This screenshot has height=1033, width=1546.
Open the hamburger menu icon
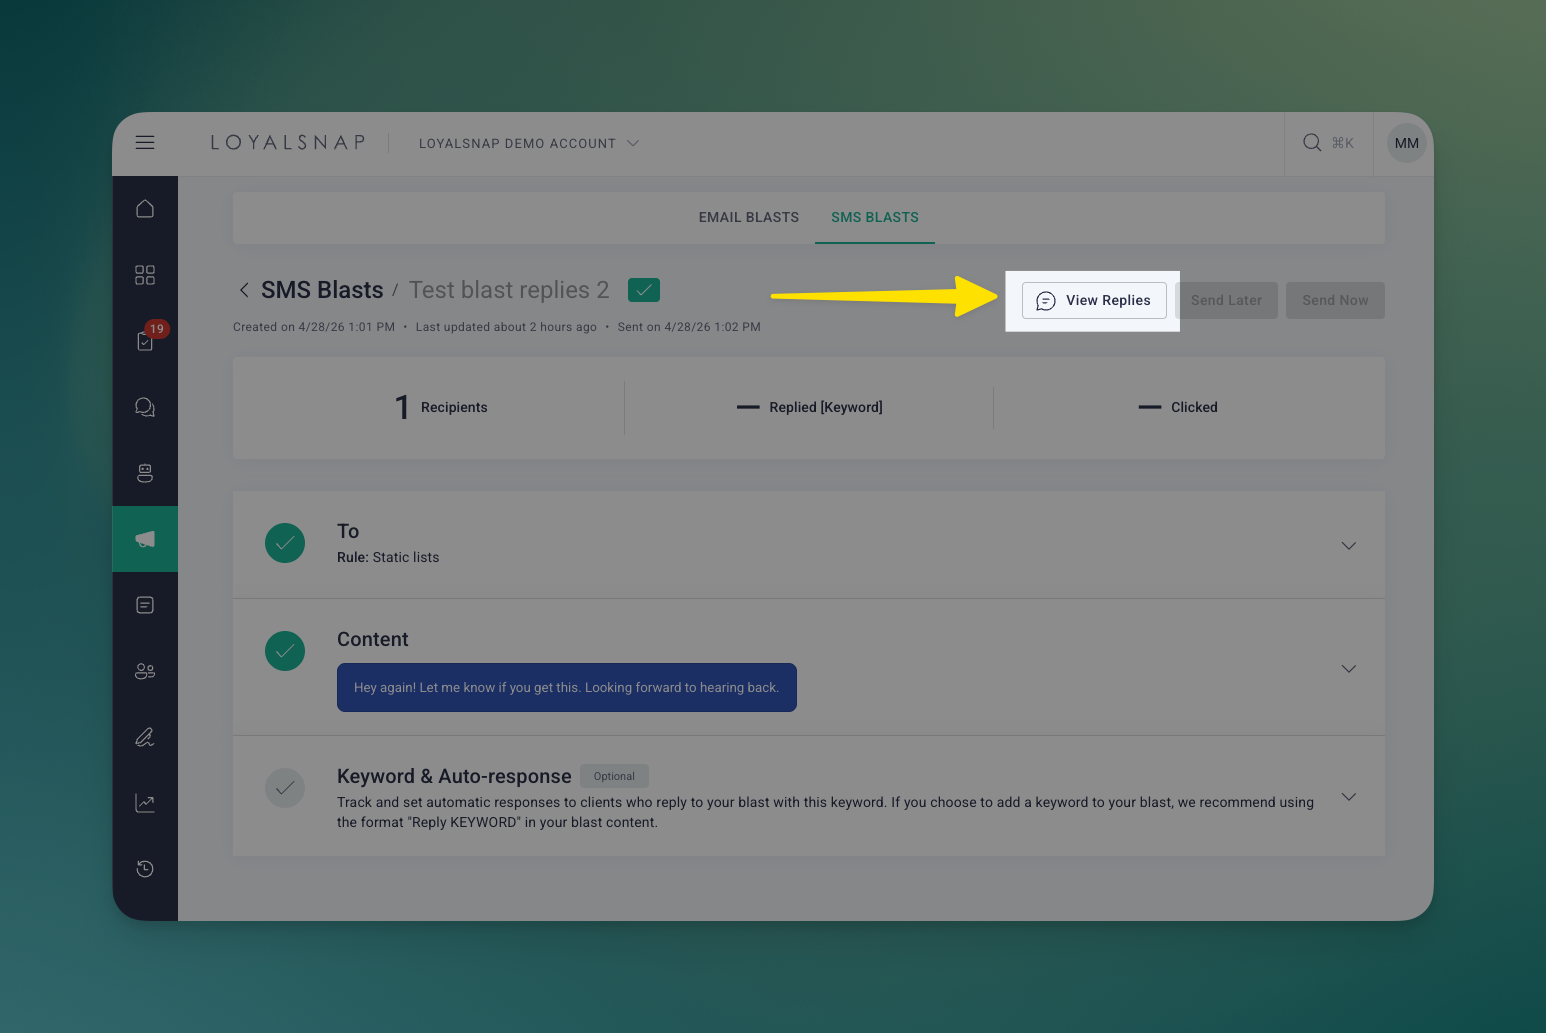(145, 143)
